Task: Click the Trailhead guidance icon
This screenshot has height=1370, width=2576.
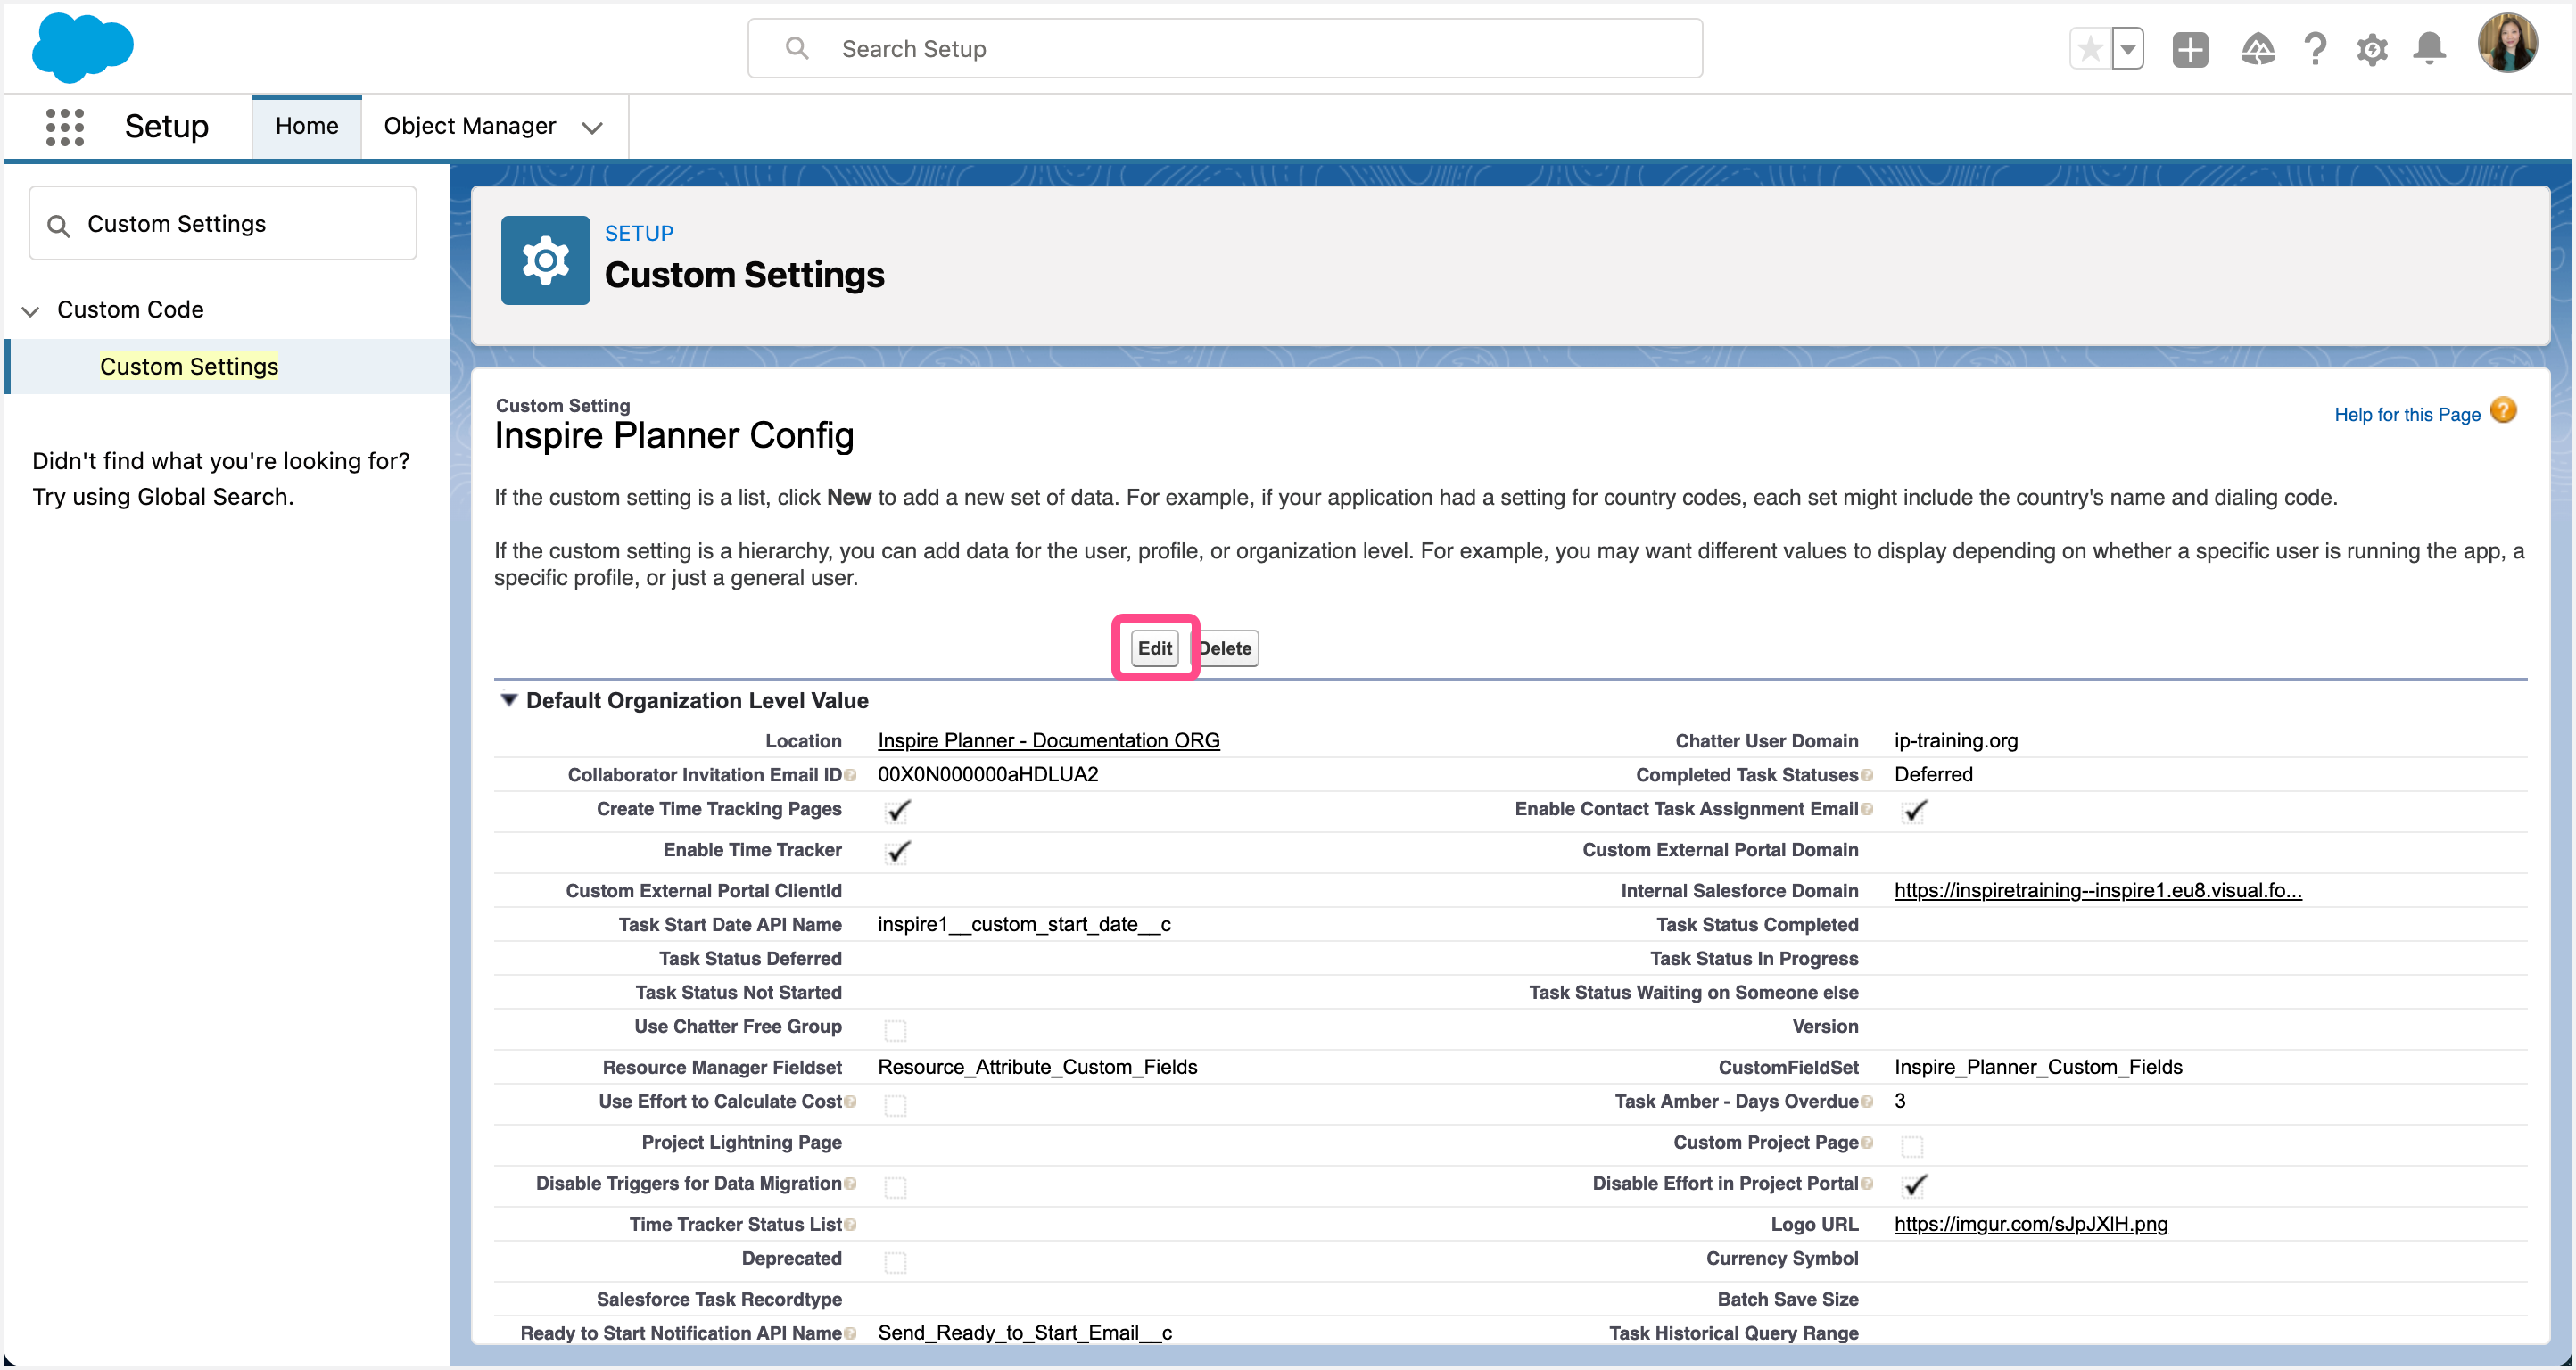Action: click(x=2257, y=48)
